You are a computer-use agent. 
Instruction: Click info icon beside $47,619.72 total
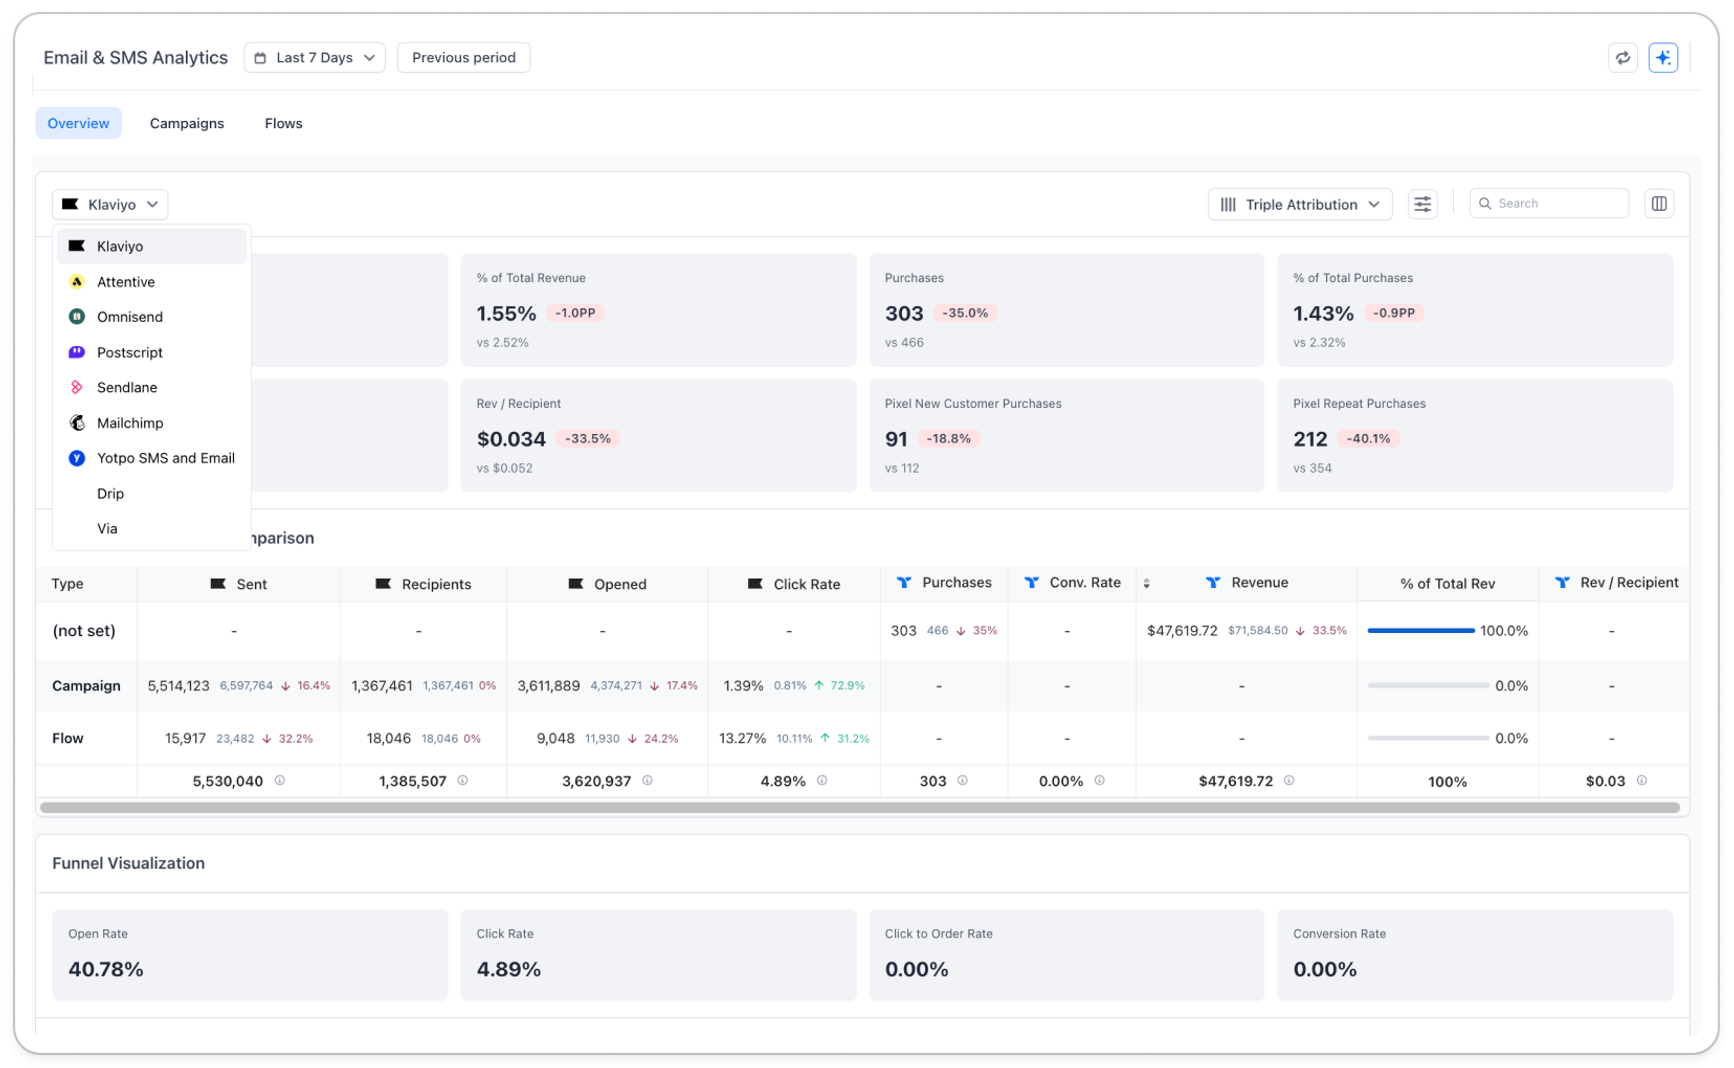pyautogui.click(x=1289, y=780)
